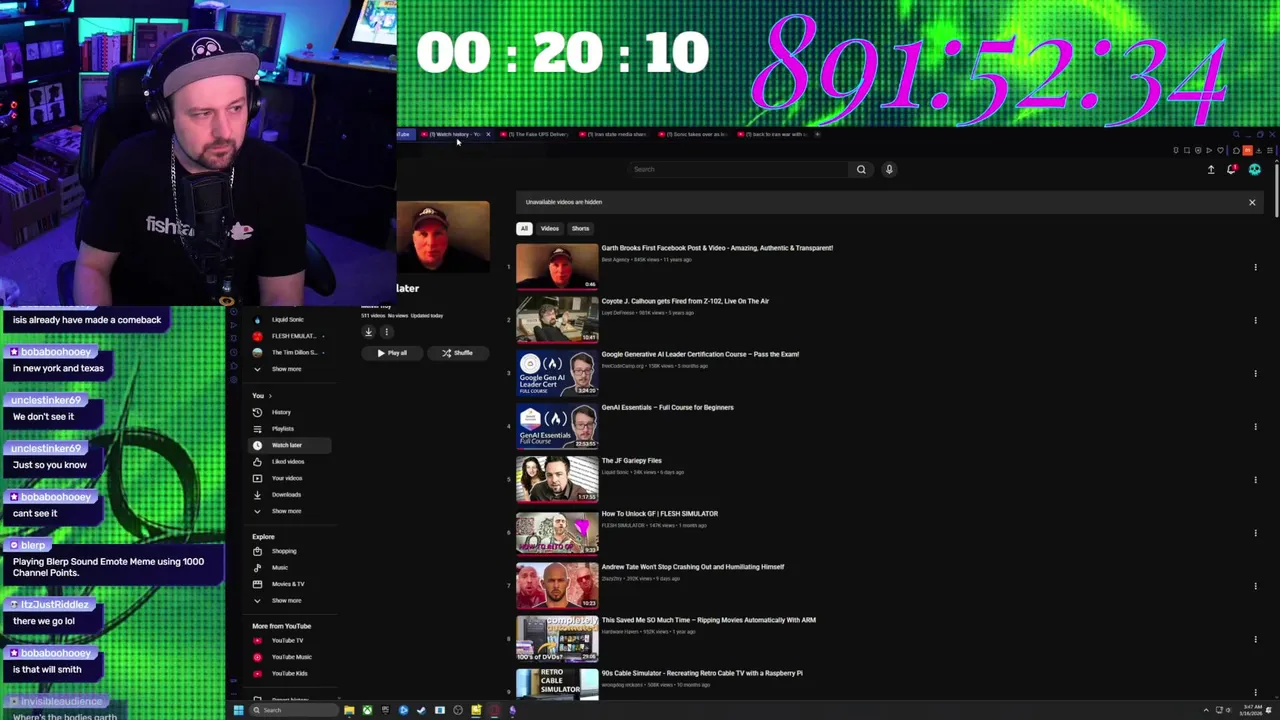Image resolution: width=1280 pixels, height=720 pixels.
Task: Open the playlist three-dot menu
Action: [x=387, y=332]
